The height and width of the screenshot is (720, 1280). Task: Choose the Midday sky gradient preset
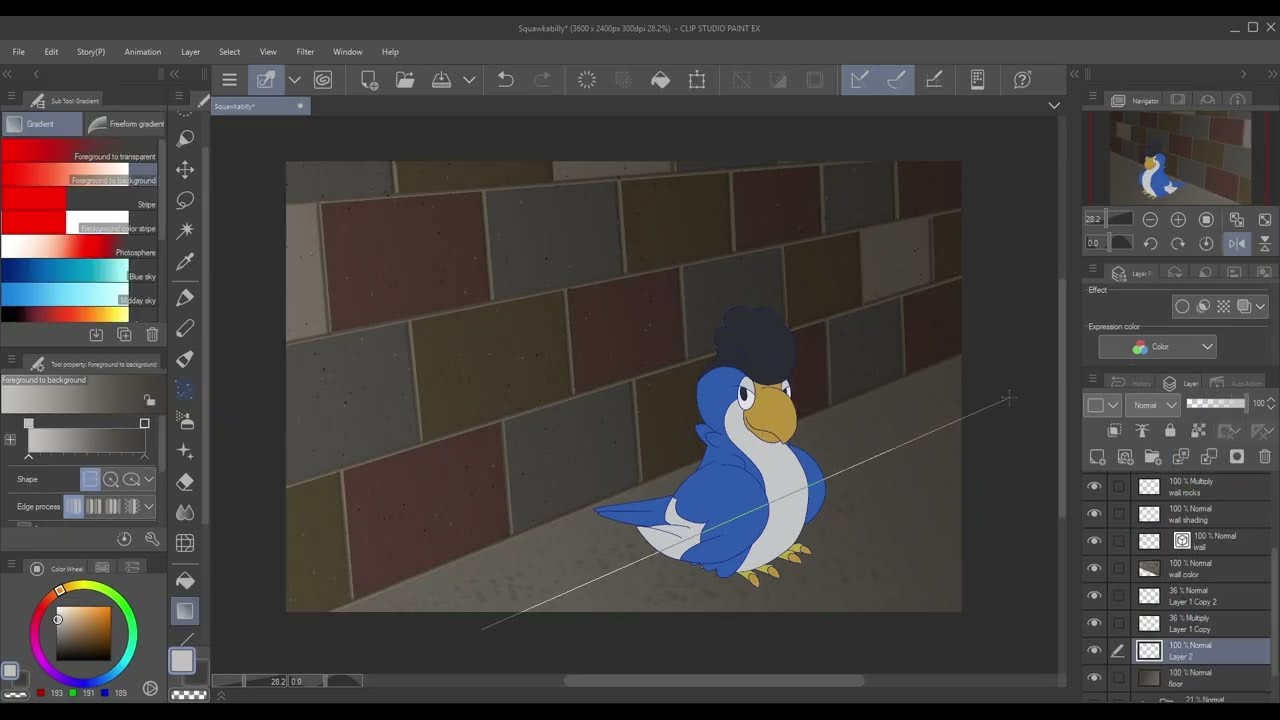click(80, 296)
